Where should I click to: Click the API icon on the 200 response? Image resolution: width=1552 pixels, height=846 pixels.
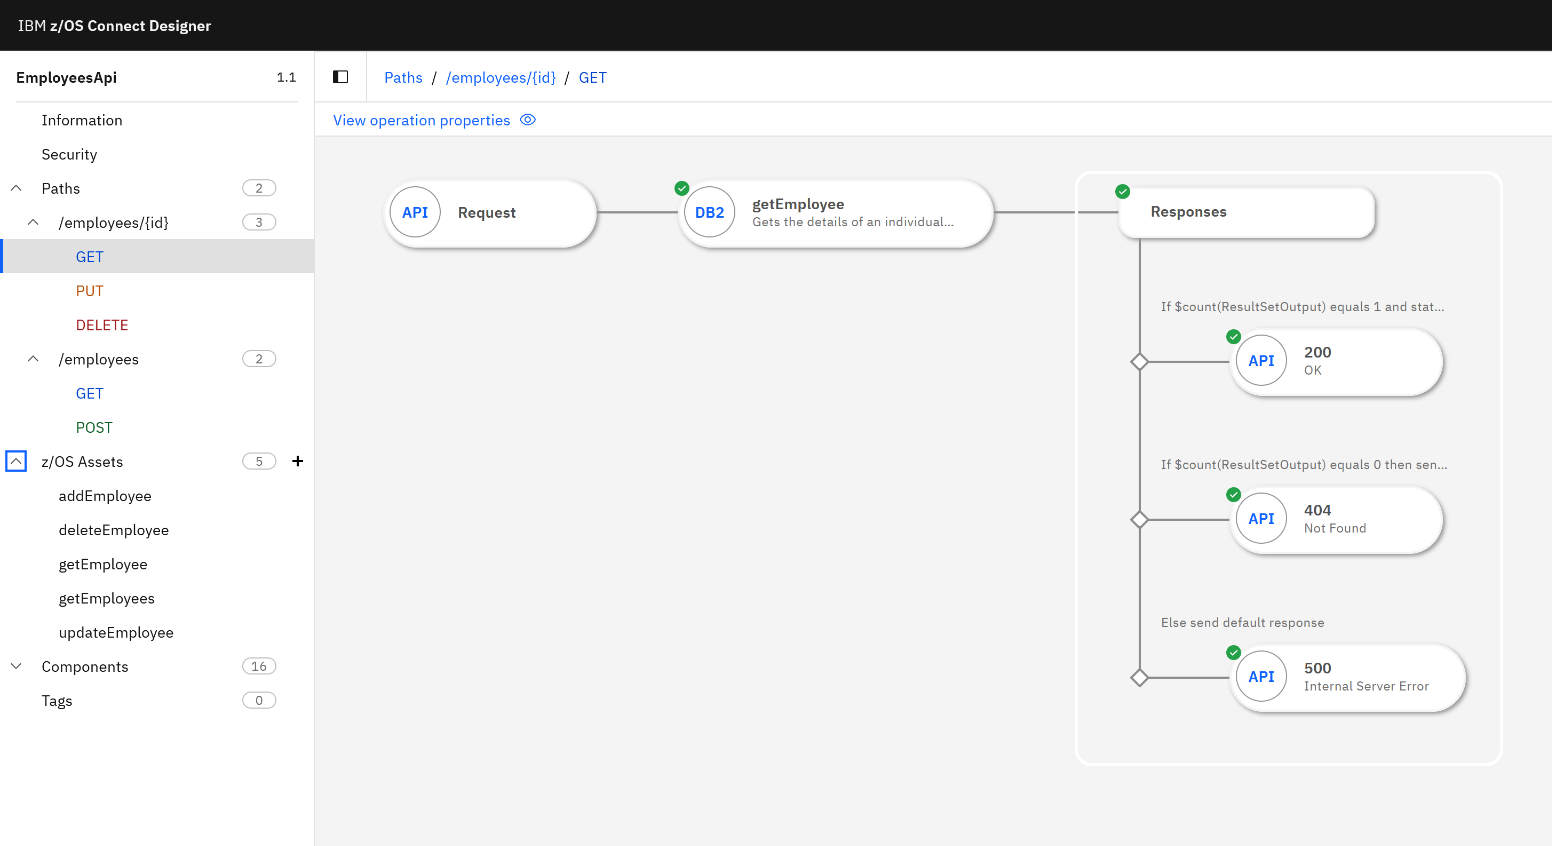[1261, 360]
